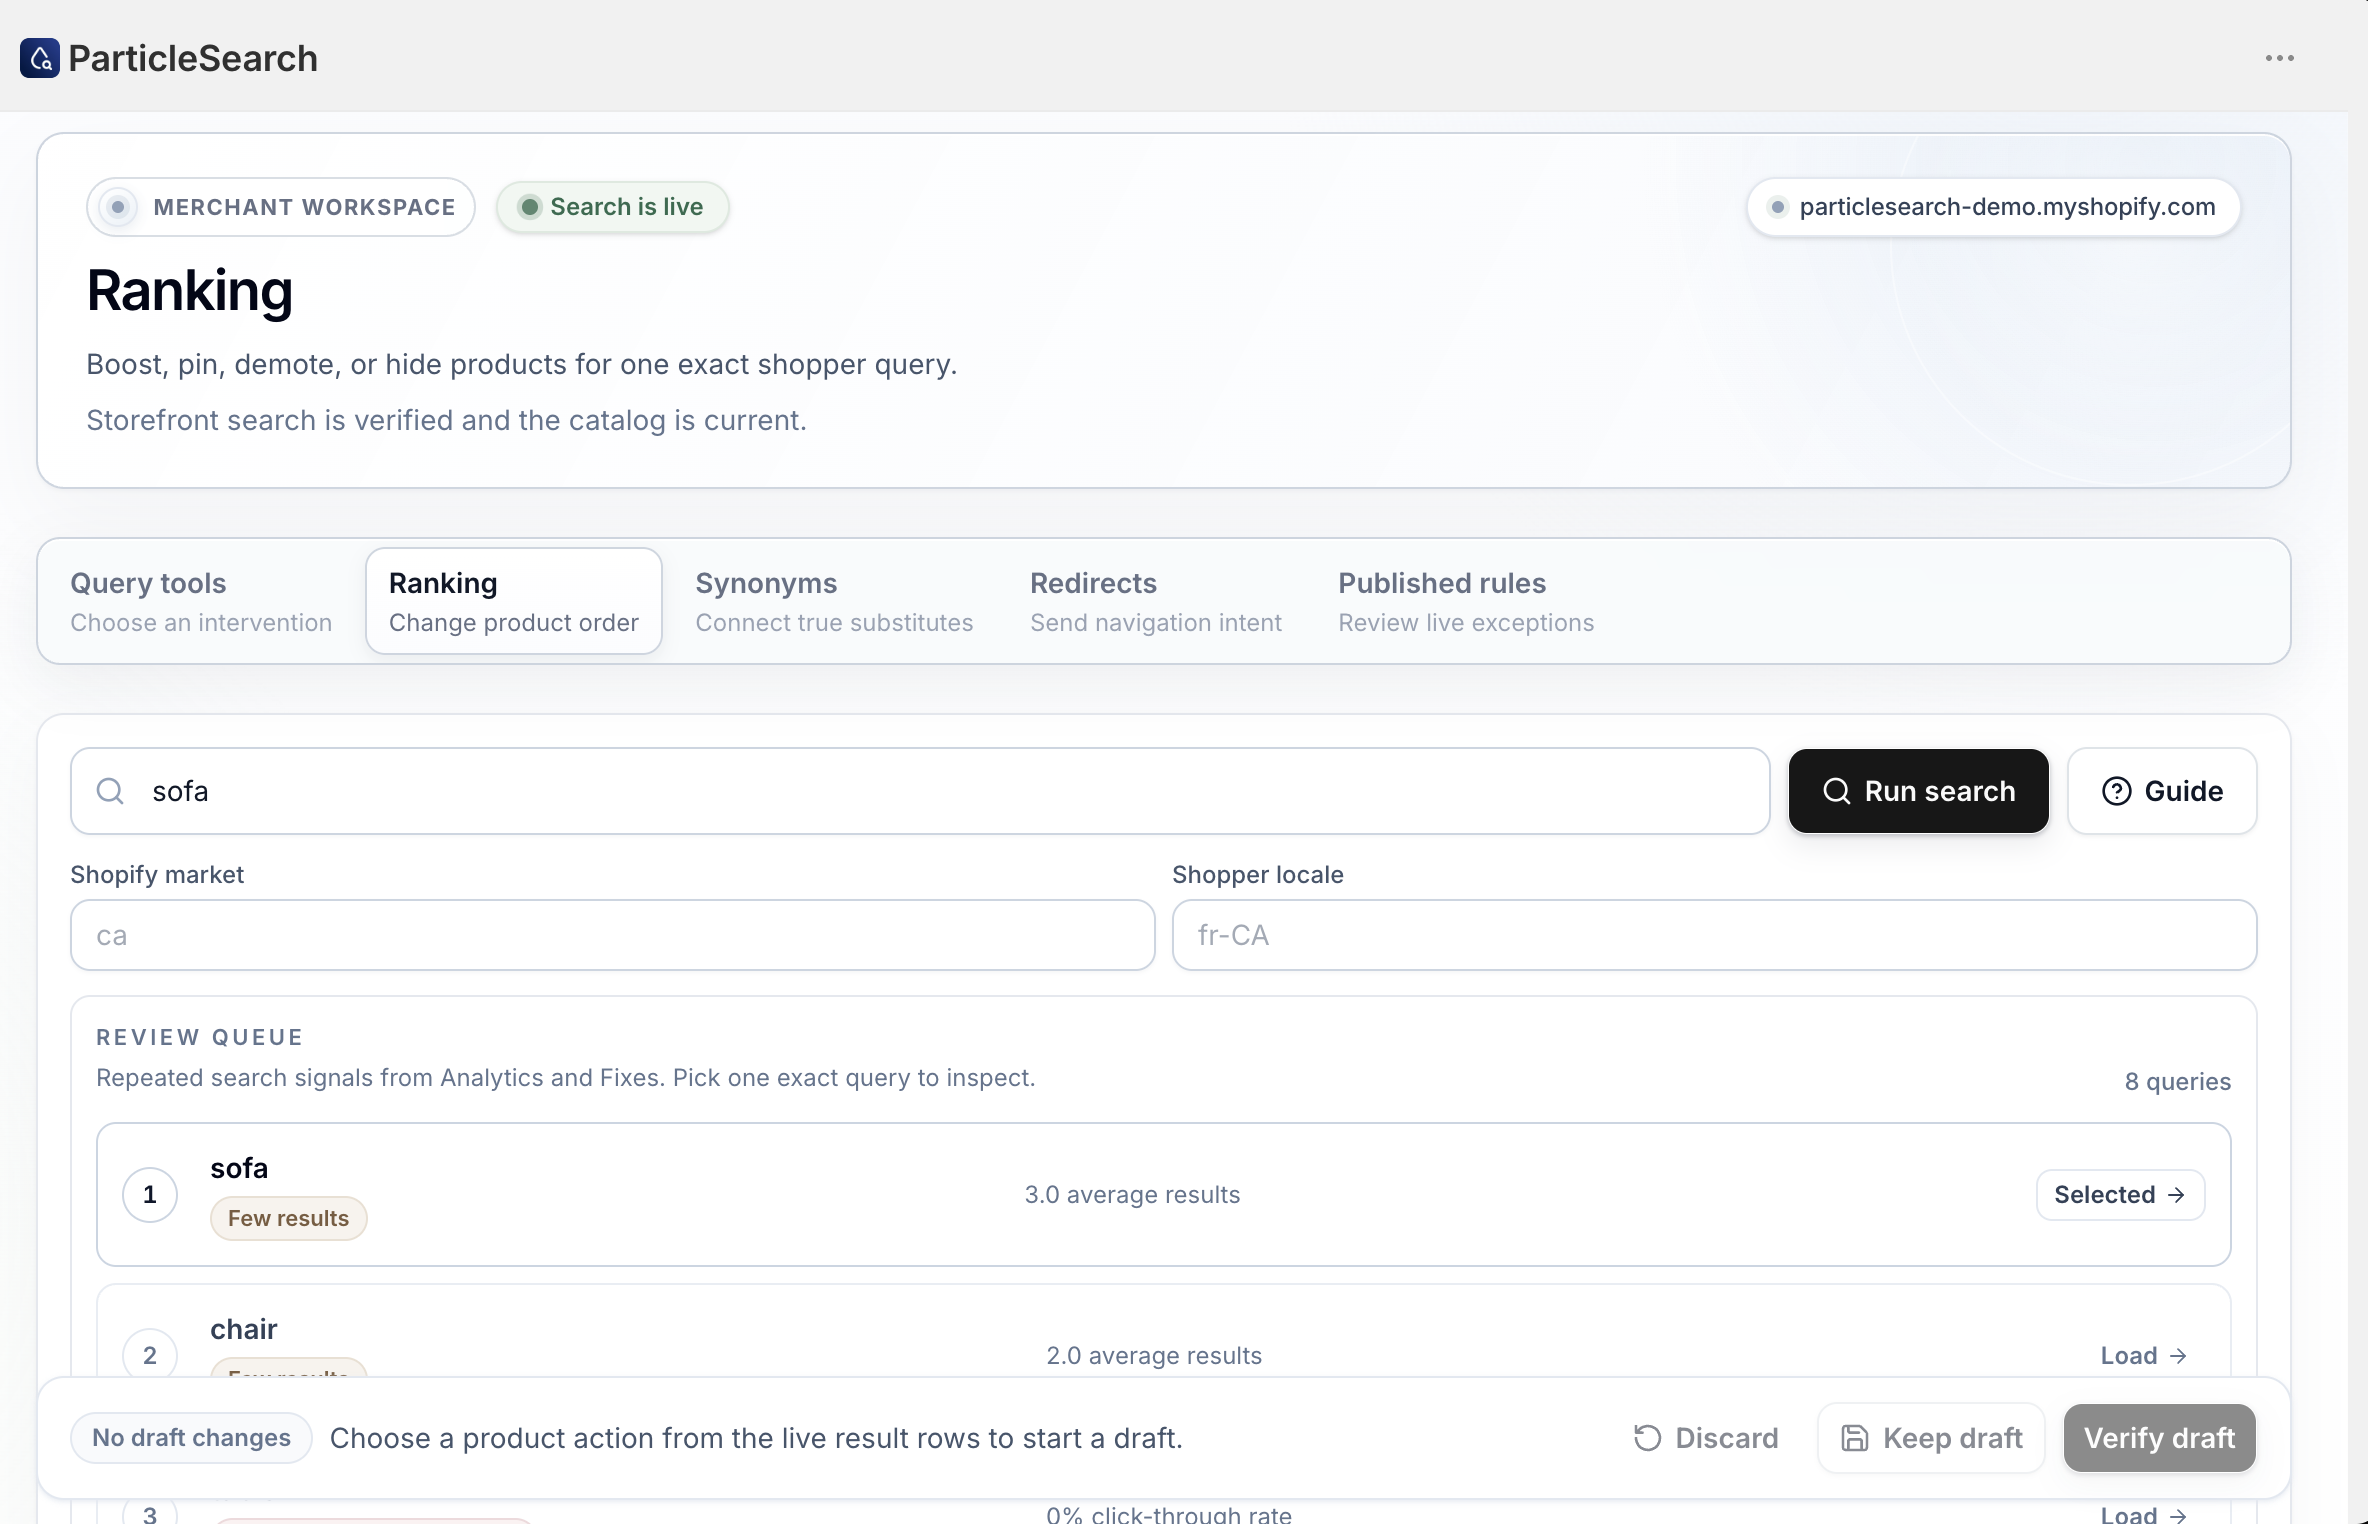Click the Few results tag under sofa

pyautogui.click(x=288, y=1218)
